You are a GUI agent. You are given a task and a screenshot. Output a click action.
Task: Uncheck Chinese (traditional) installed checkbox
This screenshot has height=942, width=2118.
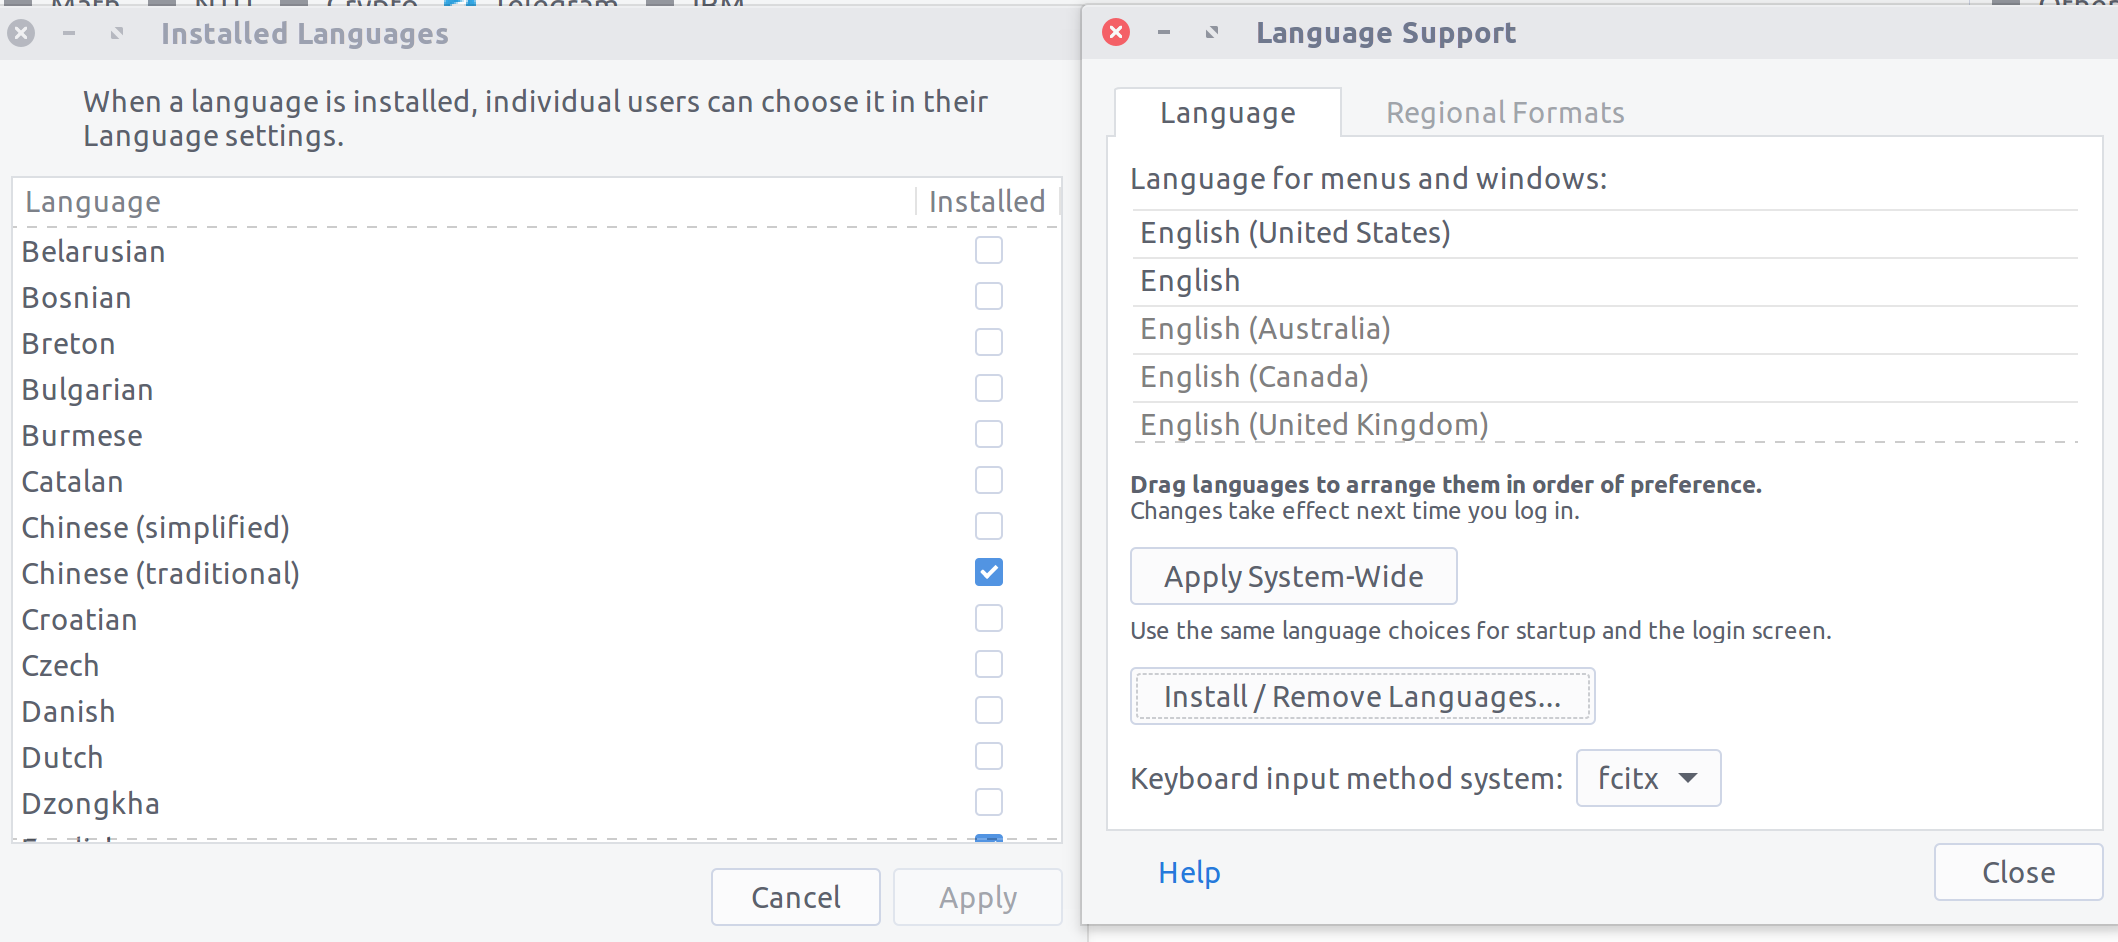pos(988,572)
